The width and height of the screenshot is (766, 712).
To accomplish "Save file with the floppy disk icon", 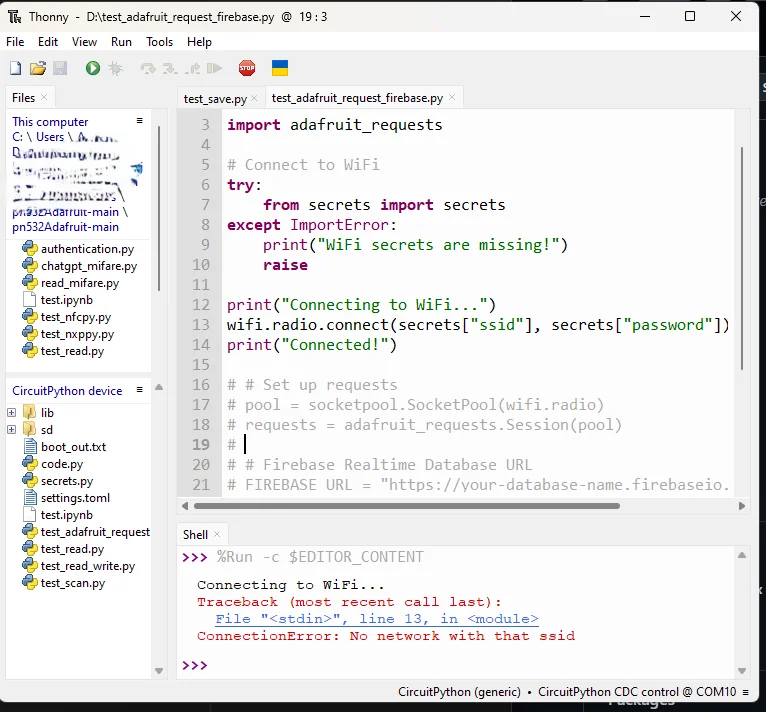I will (x=60, y=68).
